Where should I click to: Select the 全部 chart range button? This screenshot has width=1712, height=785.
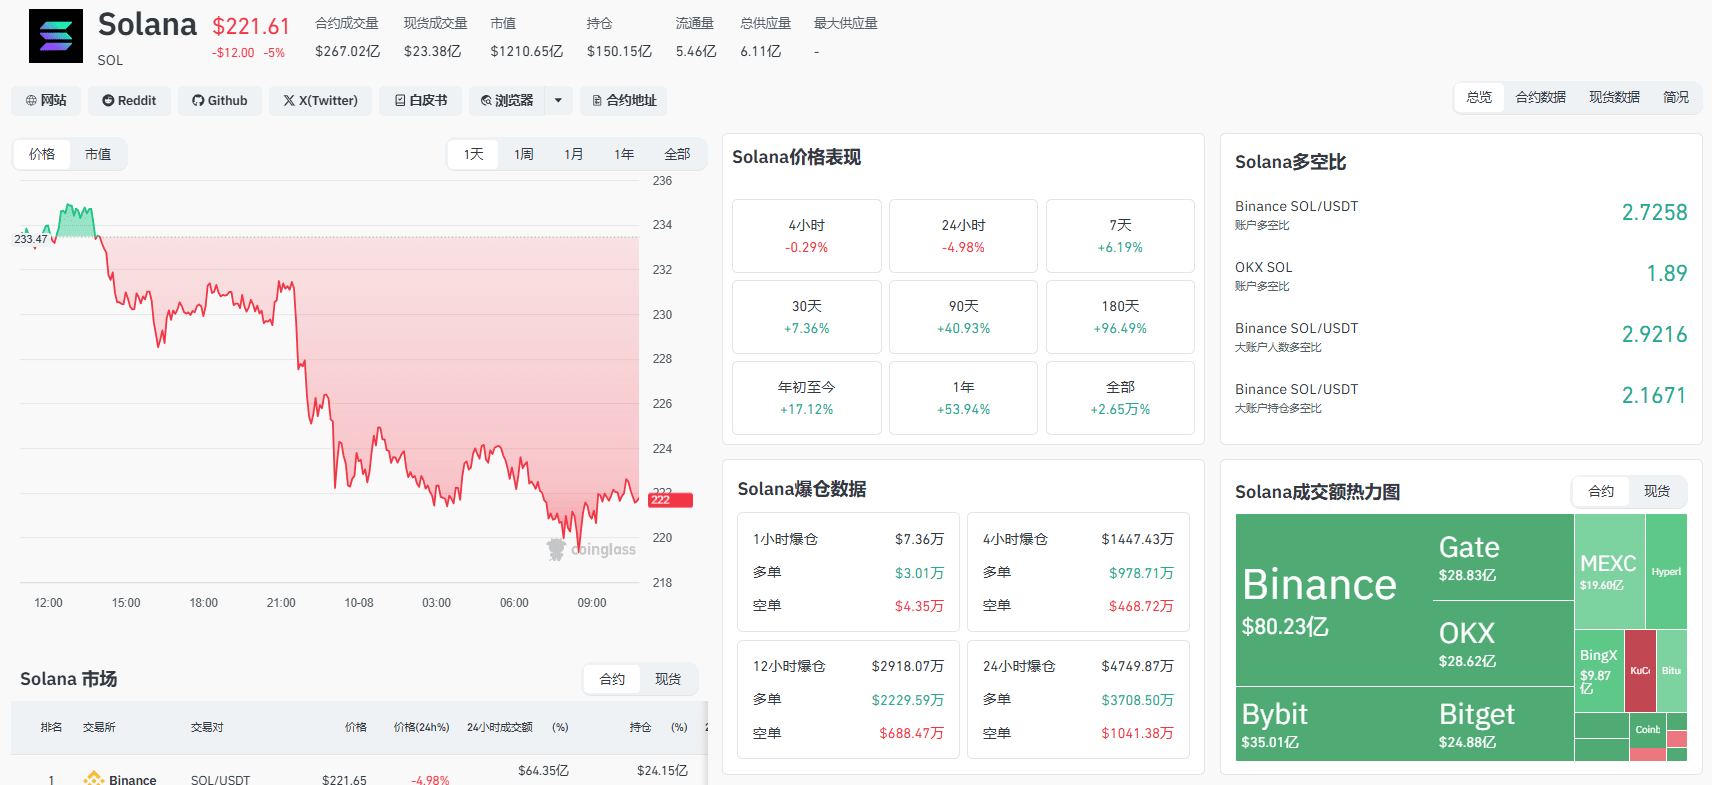click(677, 154)
